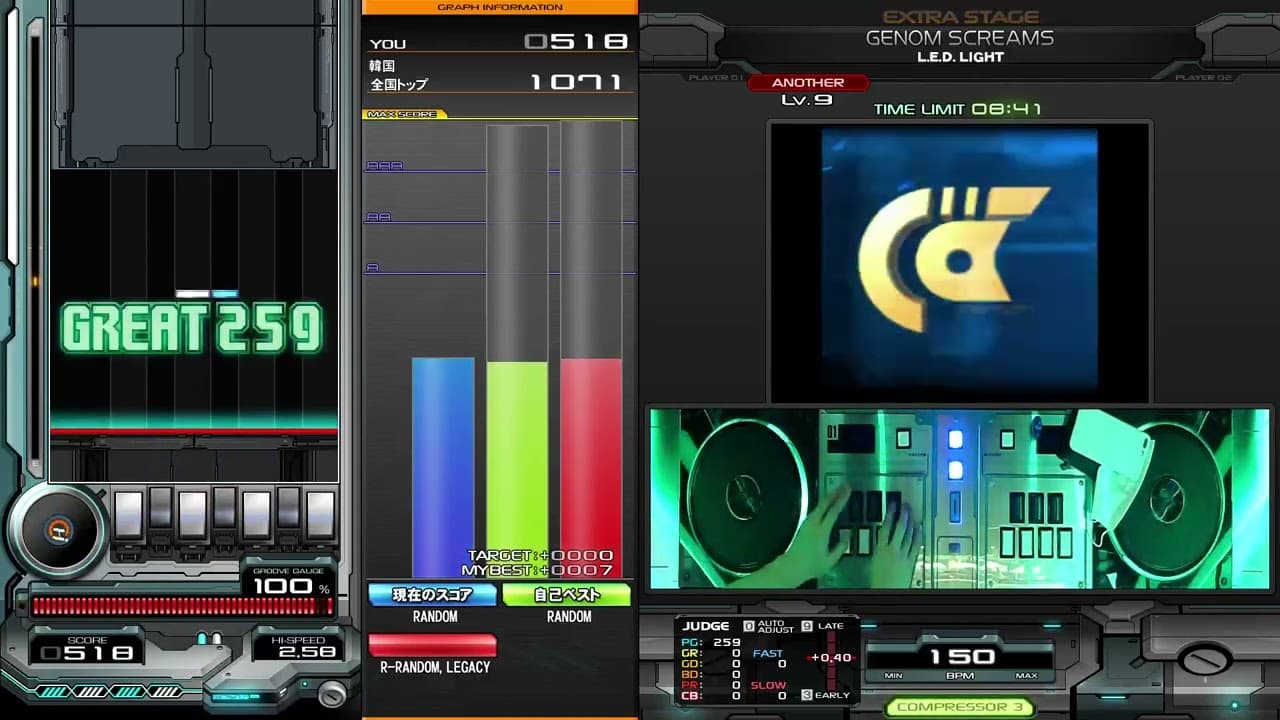This screenshot has height=720, width=1280.
Task: Click the GROOVE GAUGE 100% readout
Action: [291, 582]
